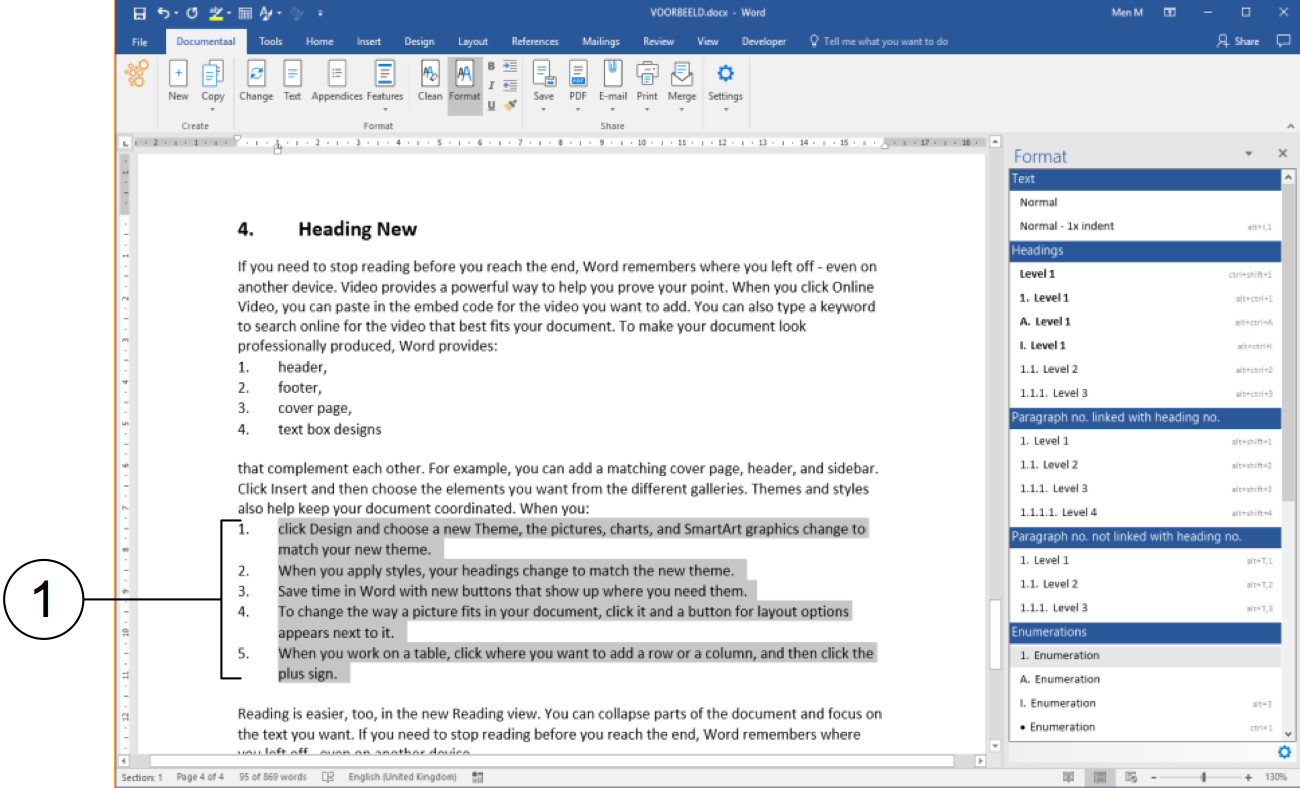1300x788 pixels.
Task: Create a new document with the New icon
Action: 178,73
